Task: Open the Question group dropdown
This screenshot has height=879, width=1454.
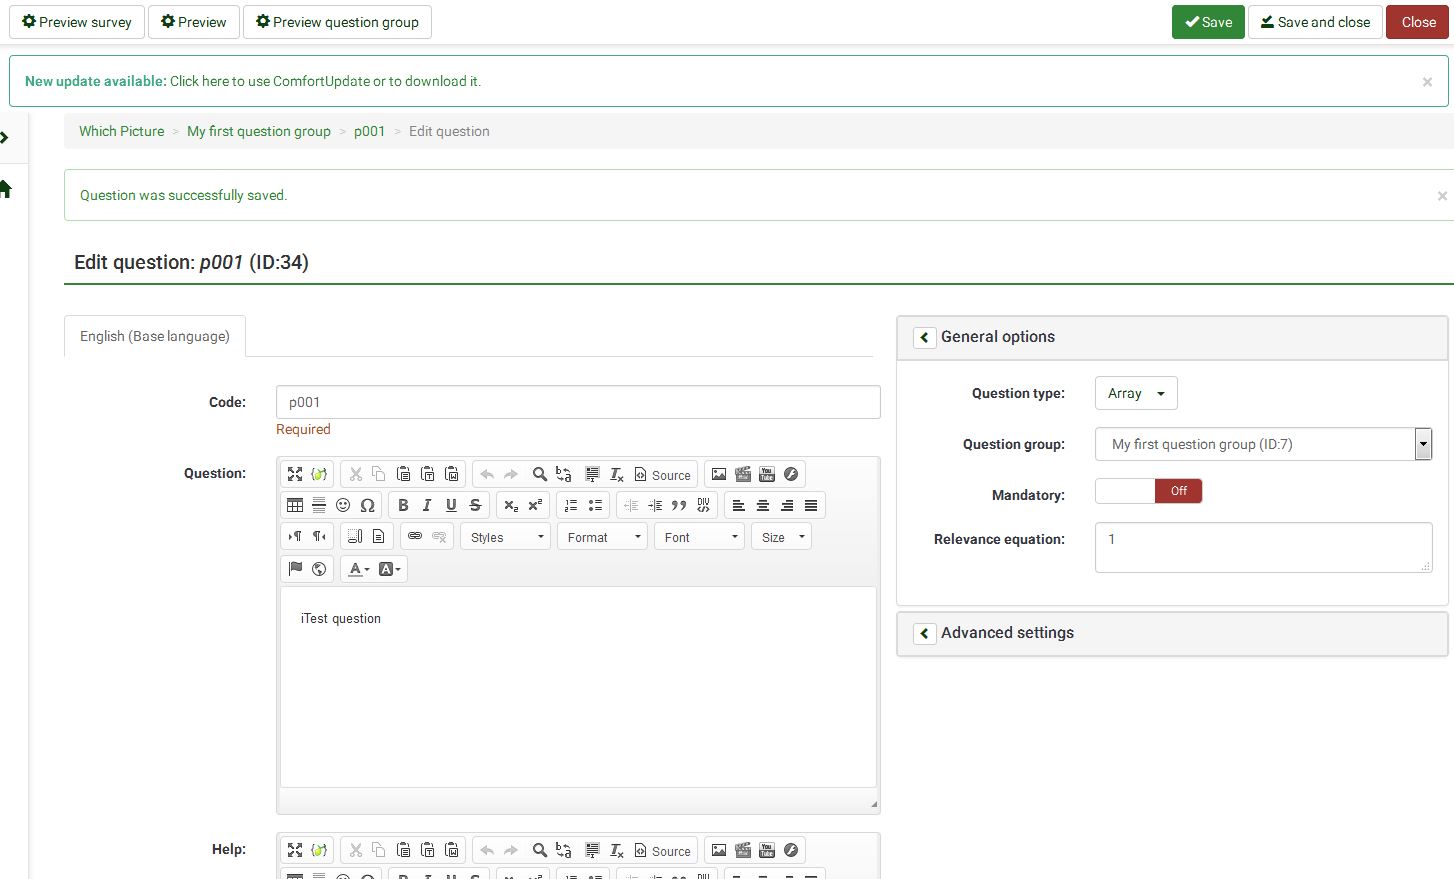Action: (1424, 444)
